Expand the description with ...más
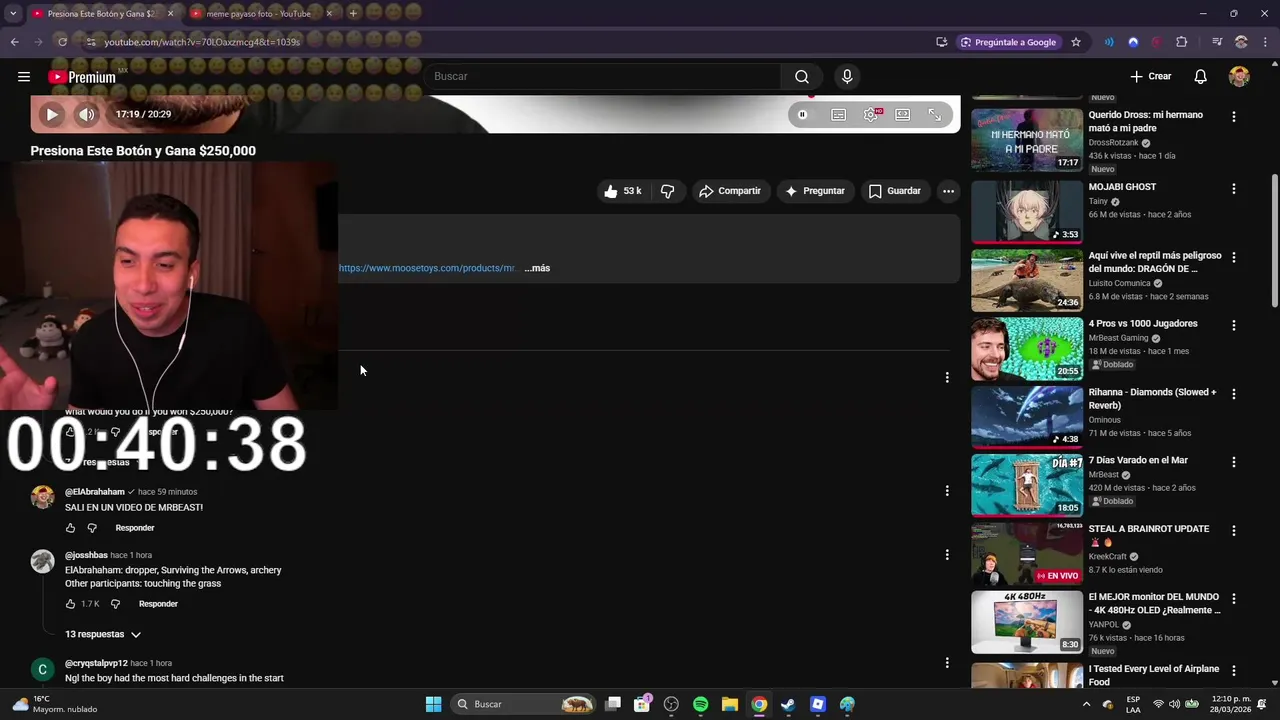Viewport: 1280px width, 720px height. [537, 268]
